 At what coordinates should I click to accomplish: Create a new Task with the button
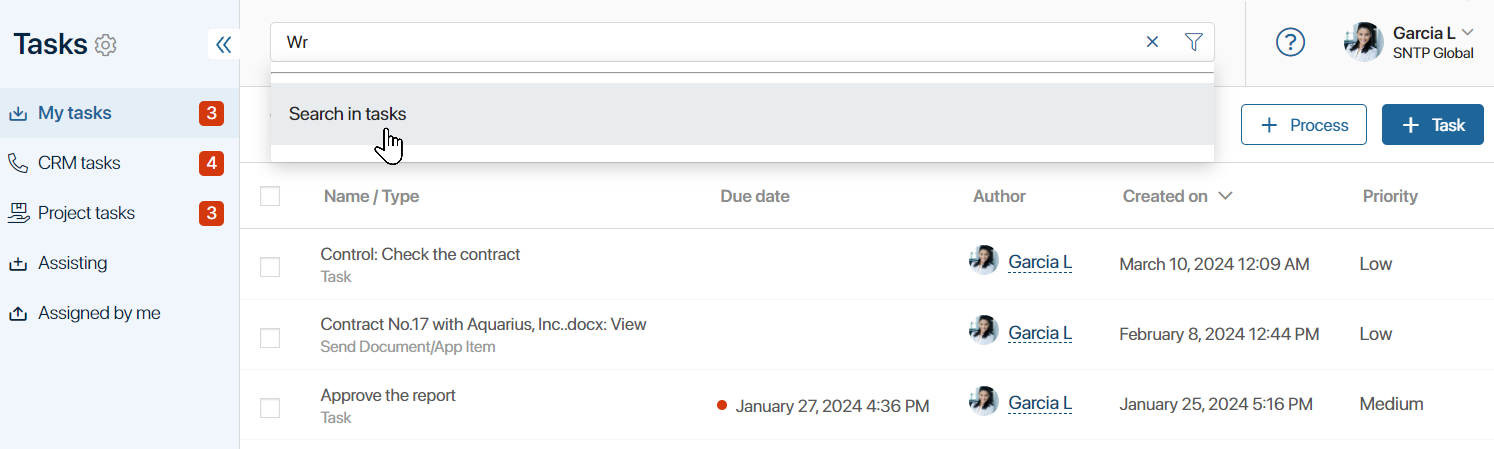click(x=1433, y=125)
